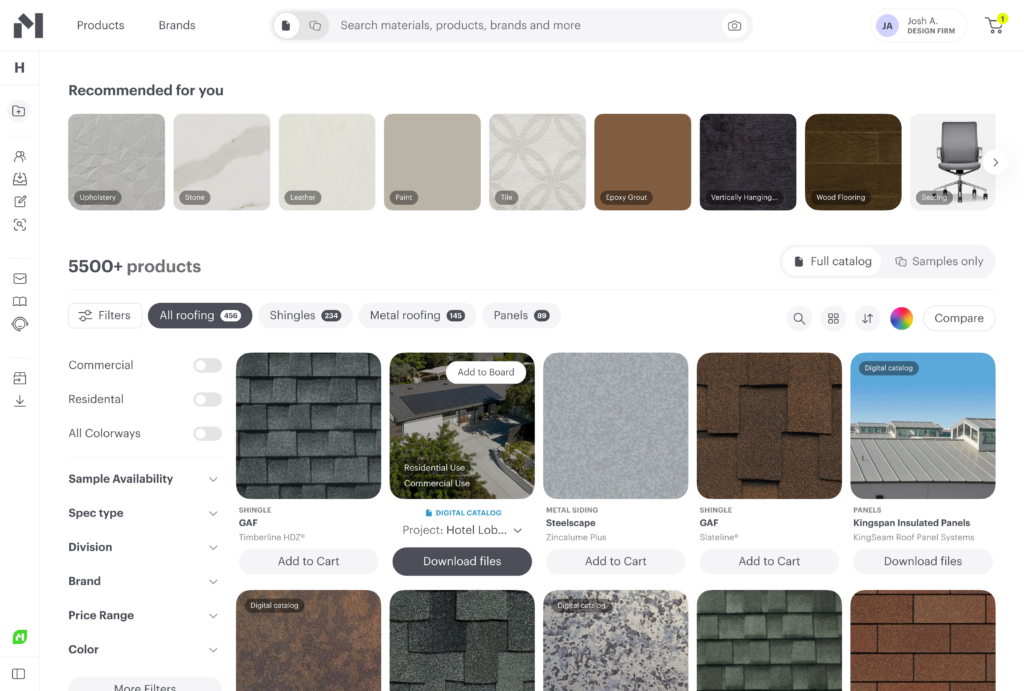
Task: Toggle the Residental filter on
Action: [x=207, y=399]
